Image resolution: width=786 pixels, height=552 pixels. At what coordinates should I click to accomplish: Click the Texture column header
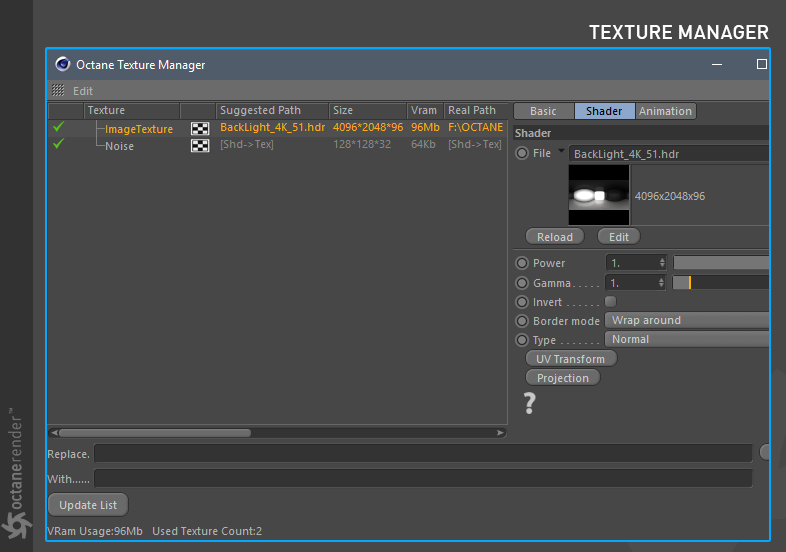click(x=131, y=110)
